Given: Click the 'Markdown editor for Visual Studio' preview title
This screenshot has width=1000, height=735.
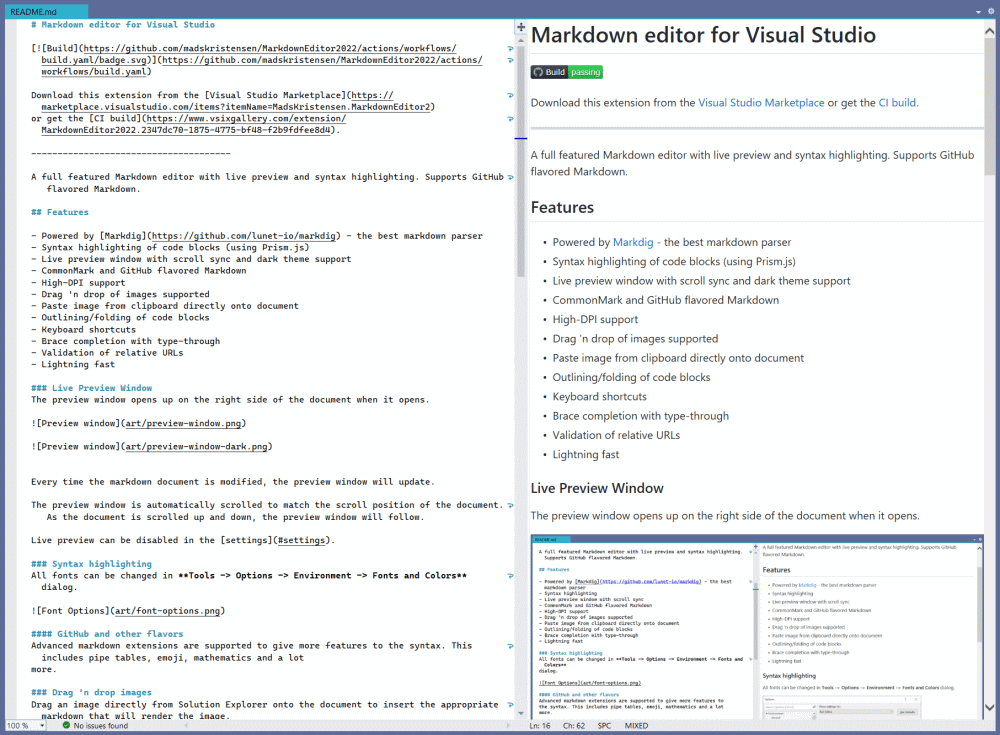Looking at the screenshot, I should click(x=703, y=35).
